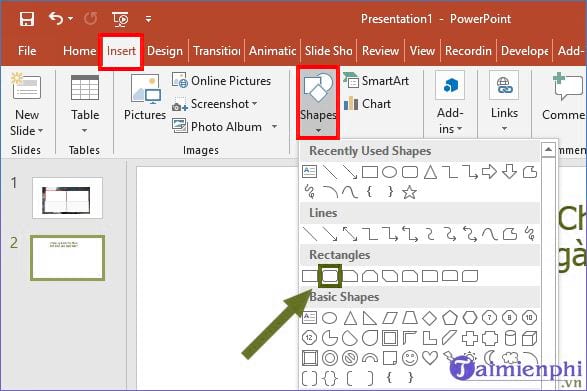Go to the Slide Show tab

[328, 51]
